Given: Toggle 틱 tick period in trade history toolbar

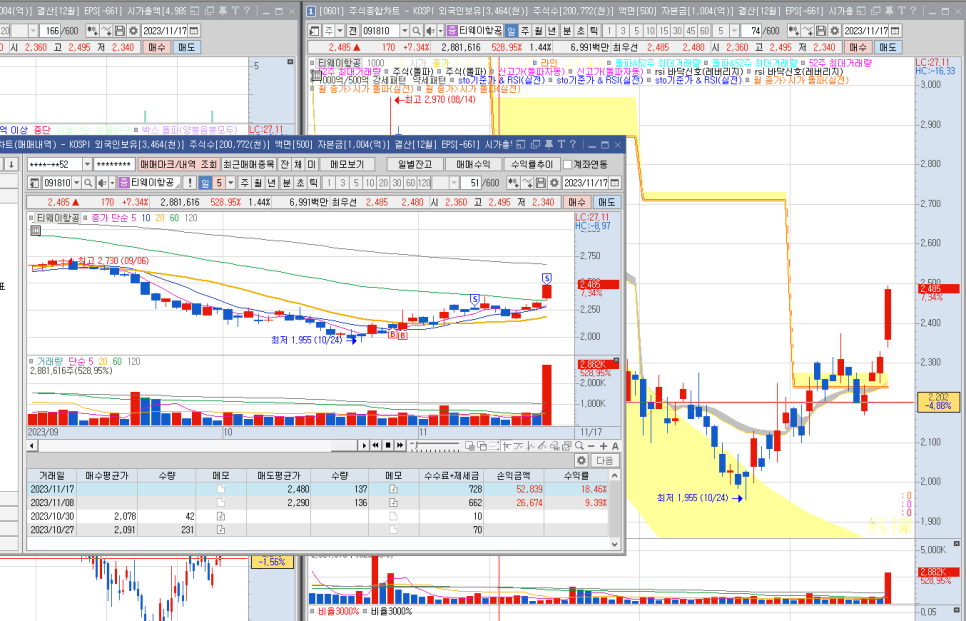Looking at the screenshot, I should tap(313, 183).
